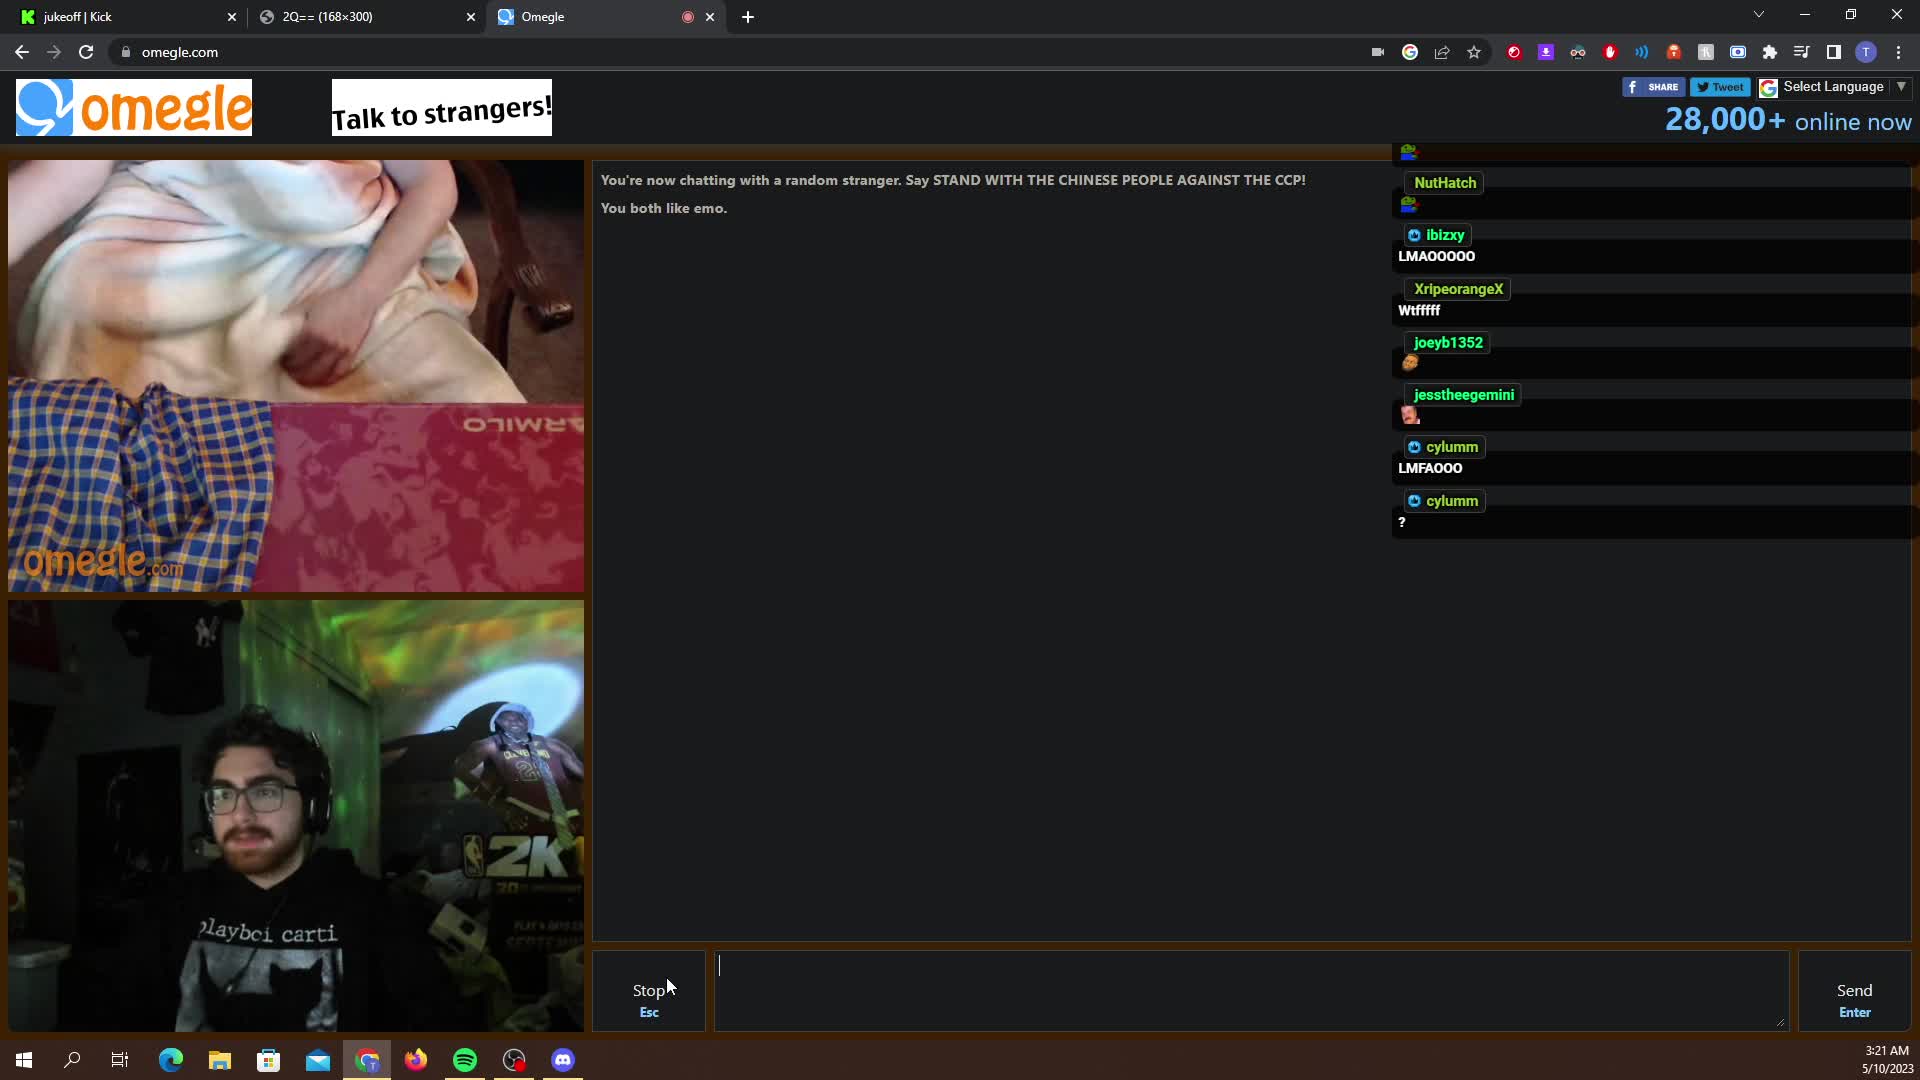1920x1080 pixels.
Task: Stop the current Omegle chat
Action: click(x=649, y=991)
